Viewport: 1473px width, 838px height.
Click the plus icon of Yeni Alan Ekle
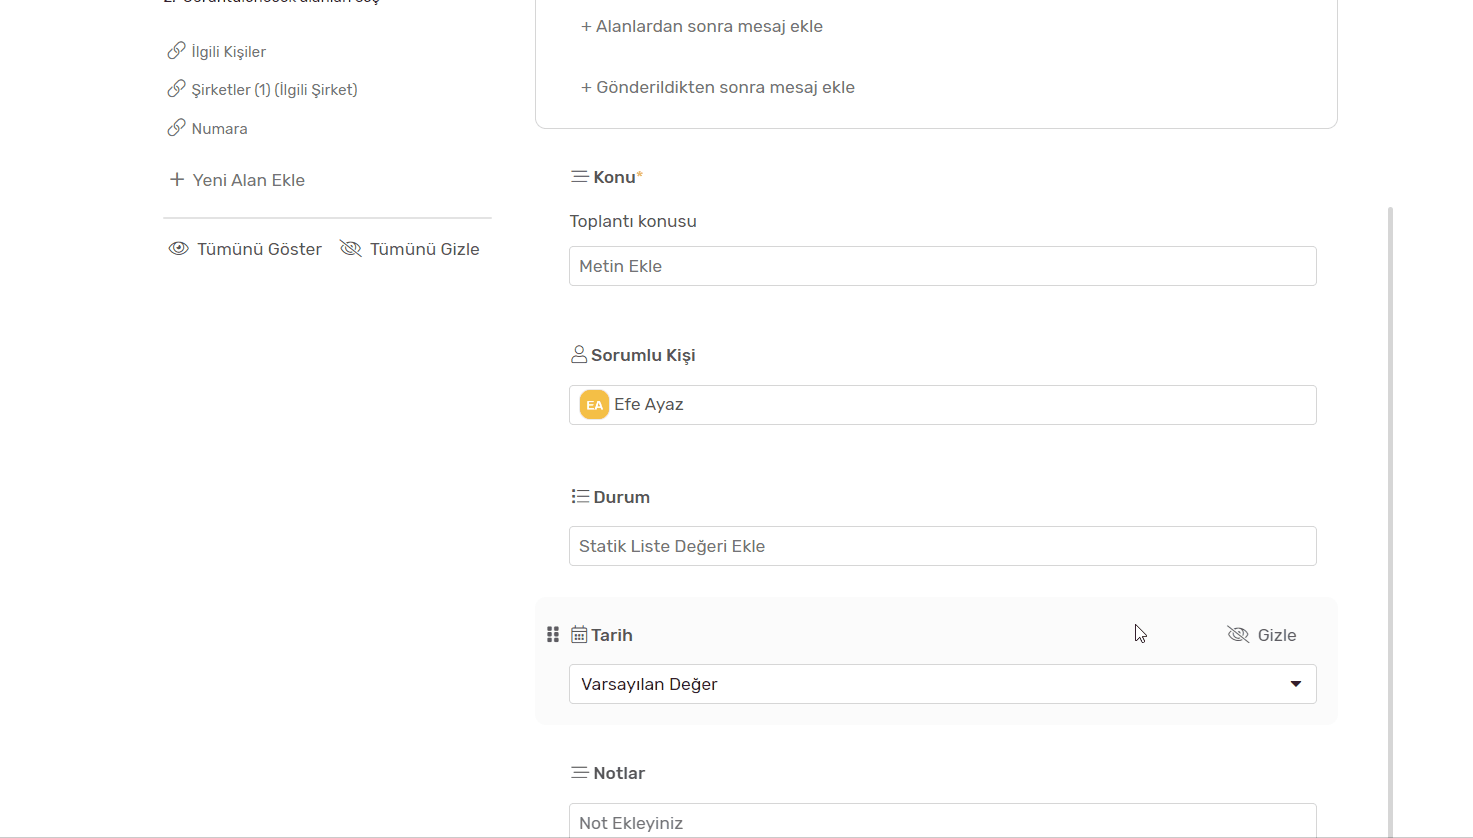[x=177, y=180]
